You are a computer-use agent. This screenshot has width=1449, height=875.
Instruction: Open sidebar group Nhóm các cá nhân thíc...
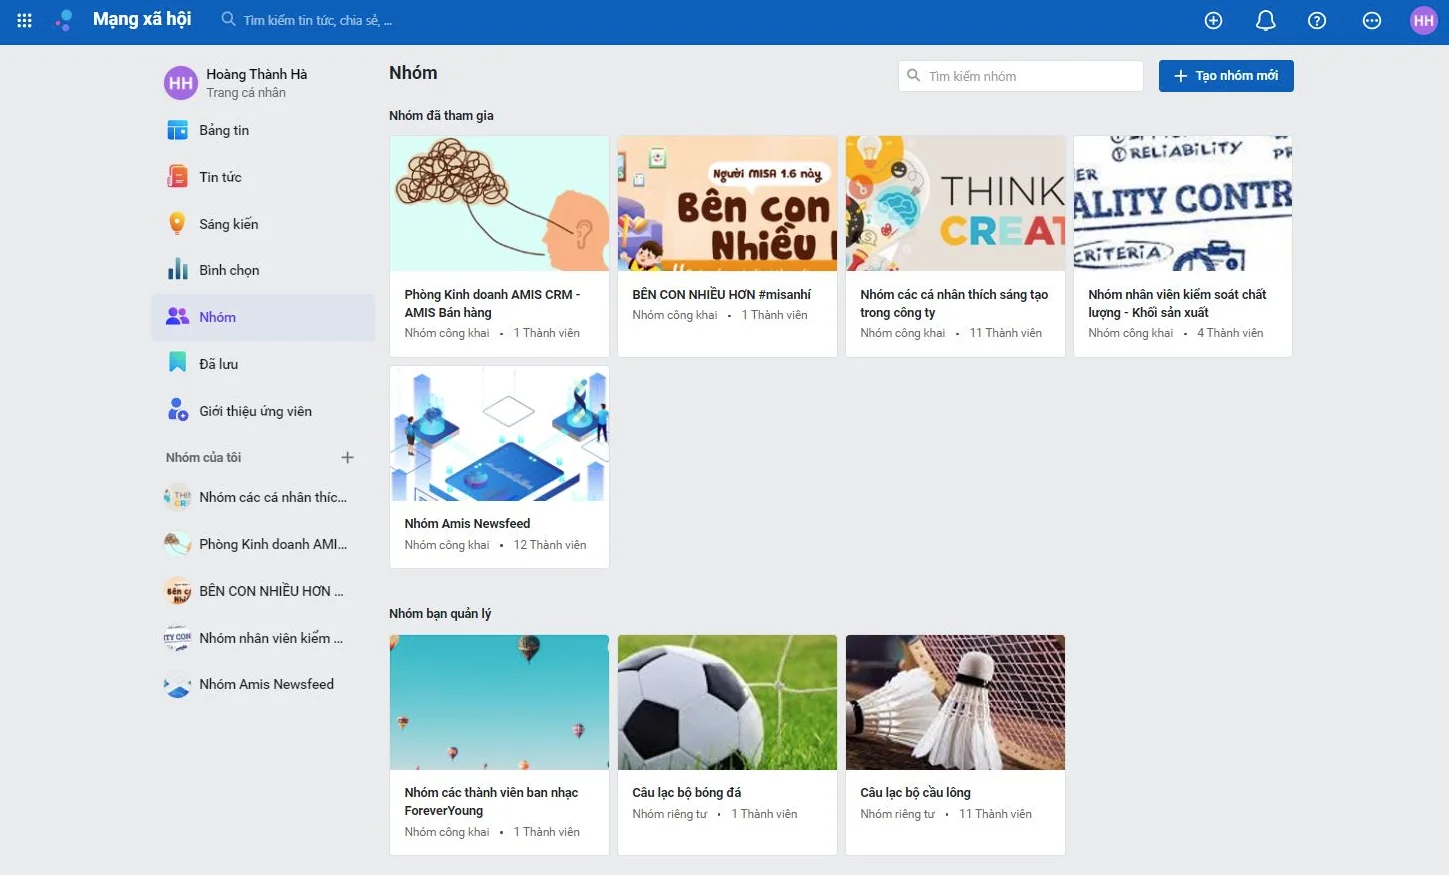tap(263, 497)
